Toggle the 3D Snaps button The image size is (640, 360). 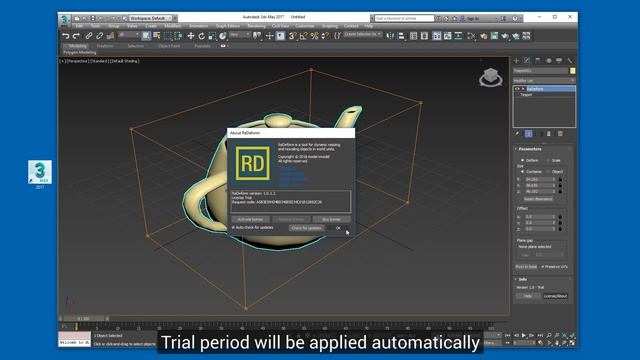coord(292,36)
